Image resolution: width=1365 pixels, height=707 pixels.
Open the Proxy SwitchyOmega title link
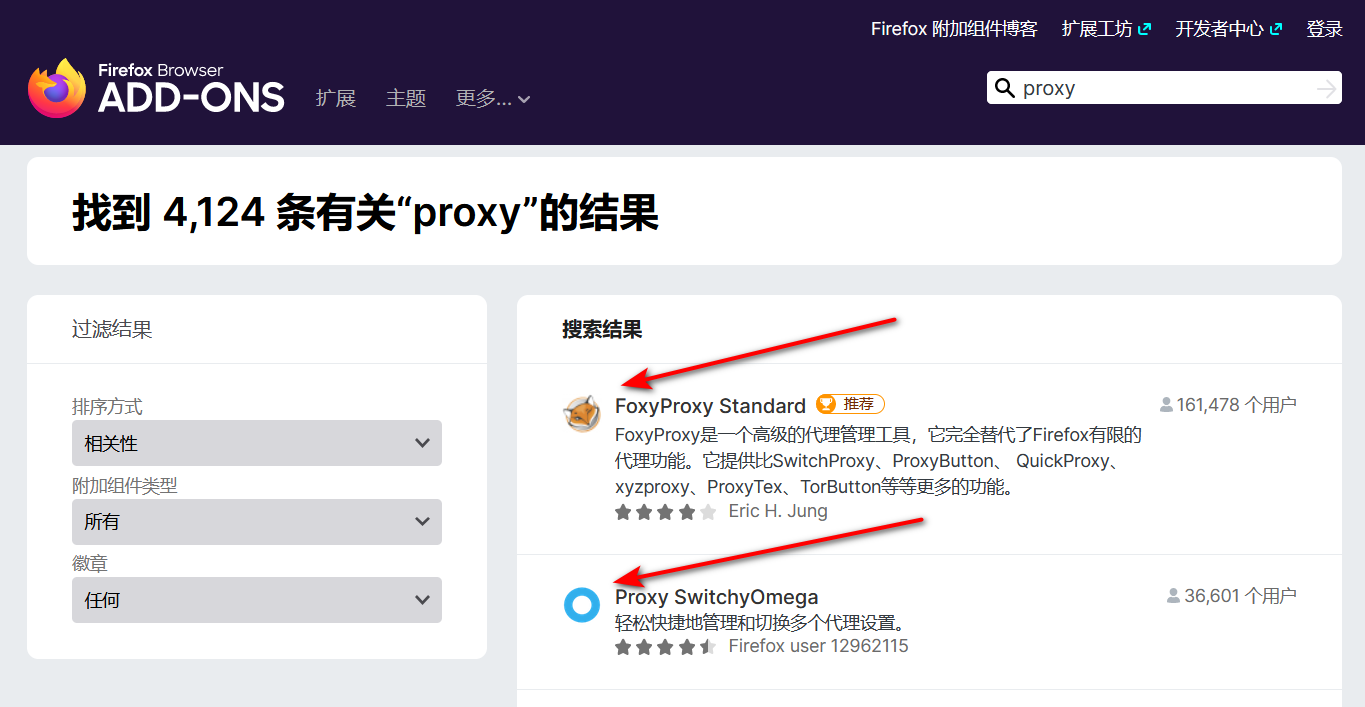[x=716, y=597]
